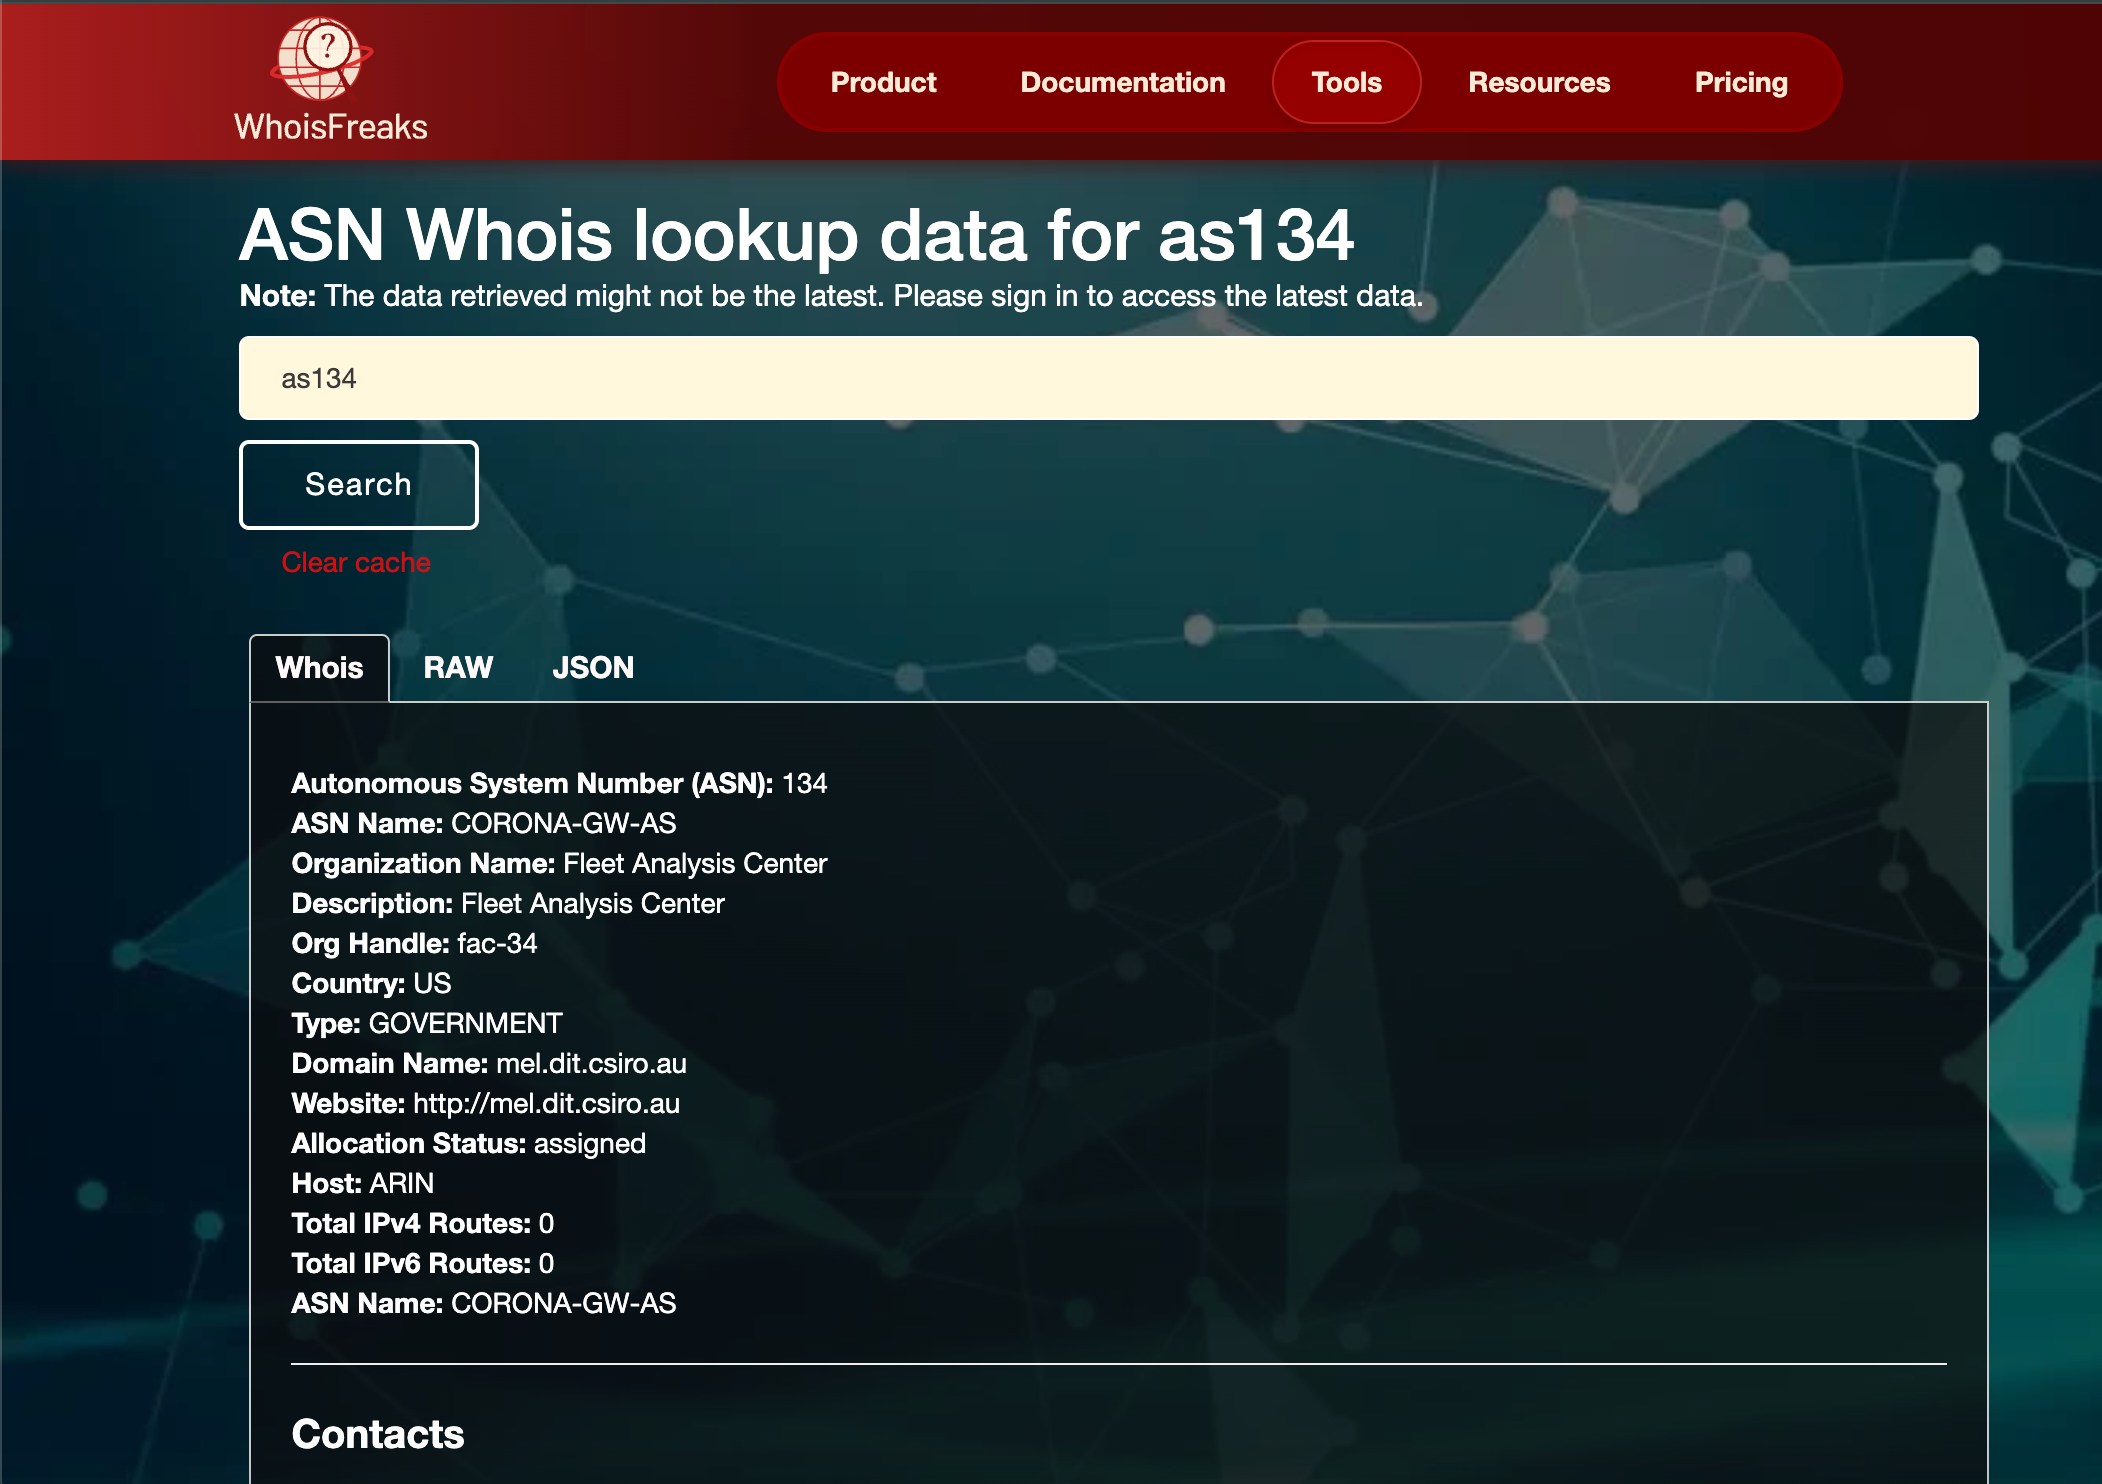Select the first ASN Name CORONA-GW-AS line
The image size is (2102, 1484).
point(484,824)
